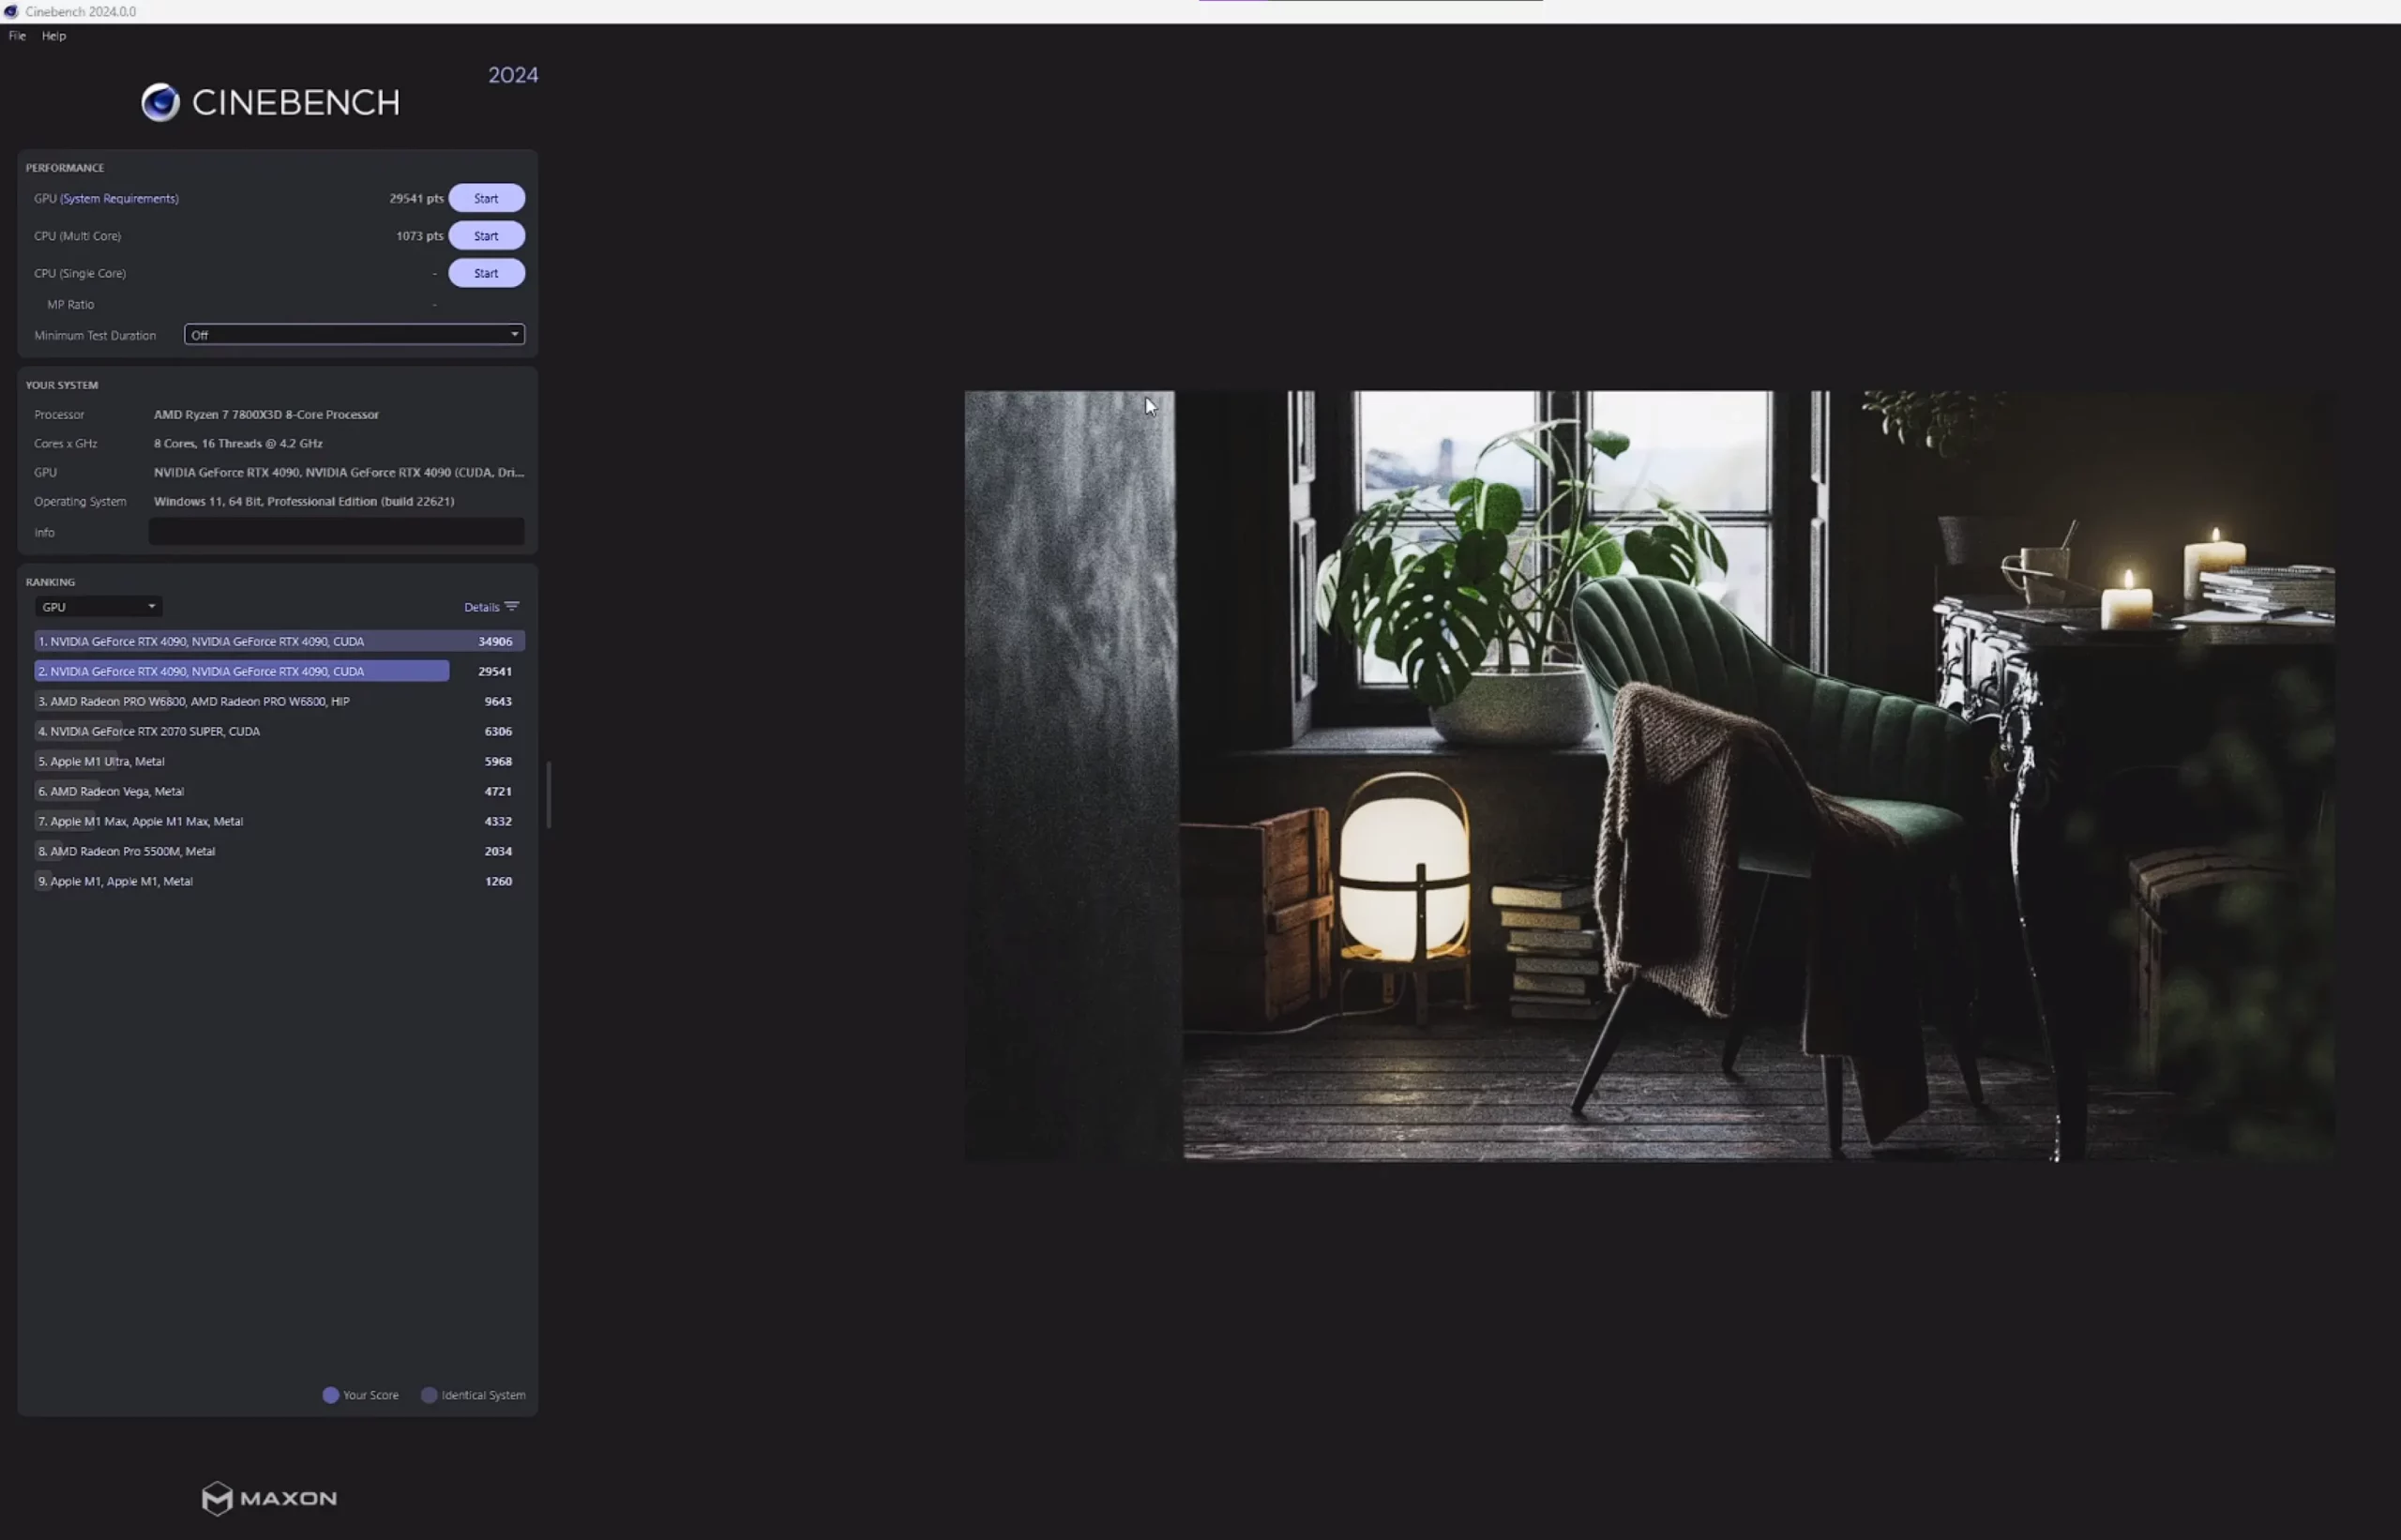
Task: Open the Minimum Test Duration dropdown
Action: click(x=354, y=335)
